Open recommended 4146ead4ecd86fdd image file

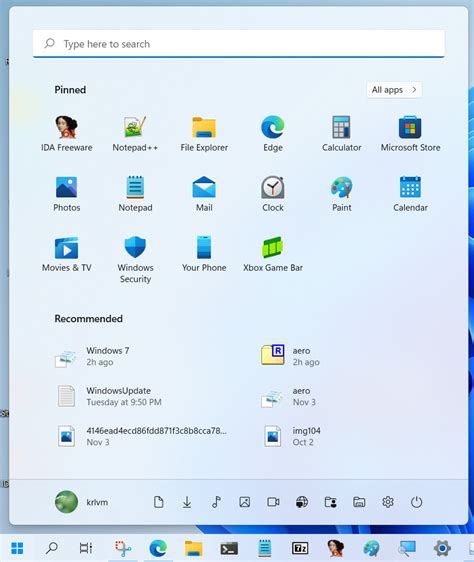141,436
